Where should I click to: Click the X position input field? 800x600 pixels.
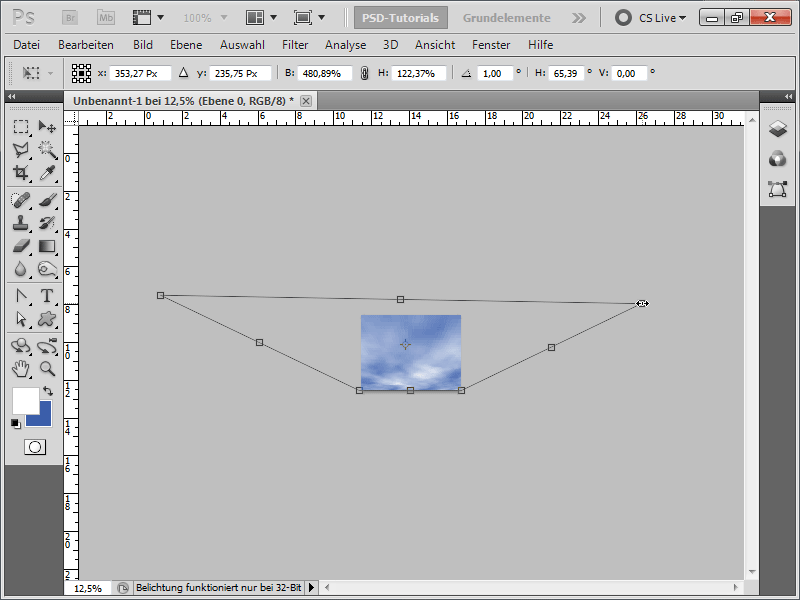coord(139,73)
